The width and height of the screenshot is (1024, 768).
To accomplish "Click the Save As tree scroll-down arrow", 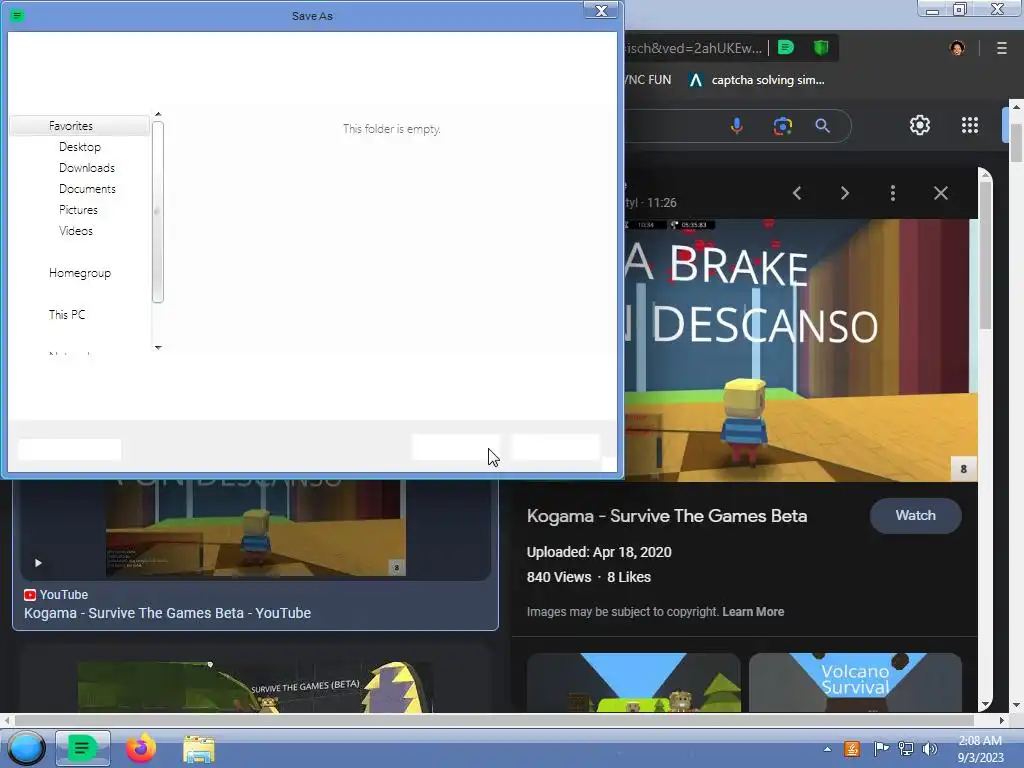I will [158, 347].
